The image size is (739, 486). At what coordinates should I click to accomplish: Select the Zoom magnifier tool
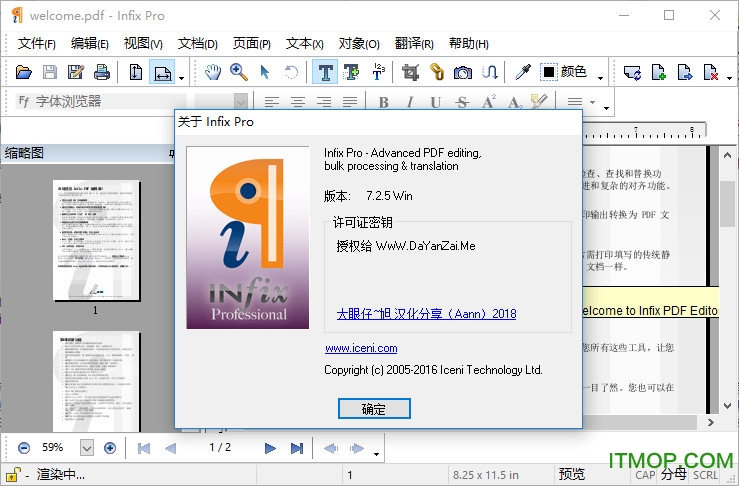(239, 72)
